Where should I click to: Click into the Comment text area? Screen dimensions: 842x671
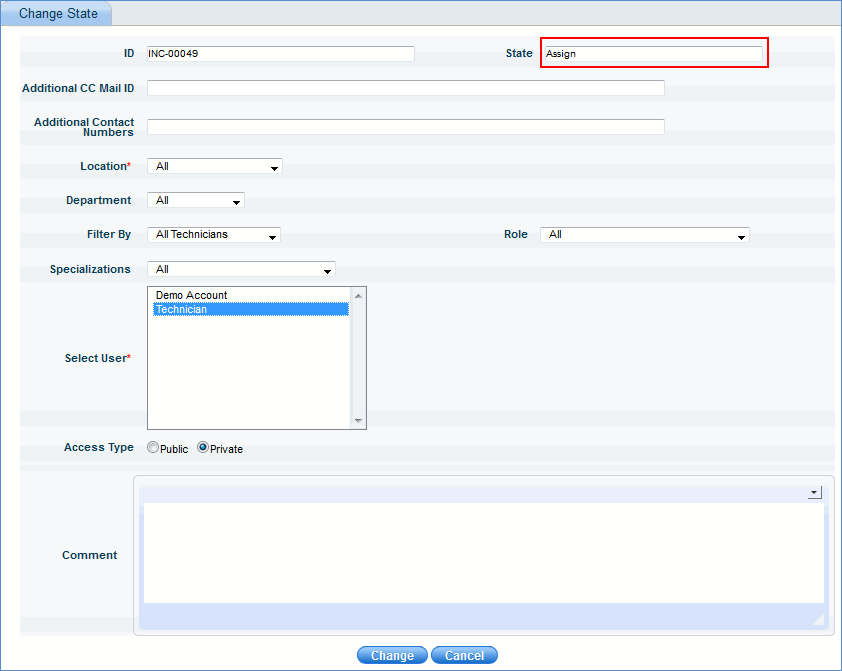[x=483, y=552]
